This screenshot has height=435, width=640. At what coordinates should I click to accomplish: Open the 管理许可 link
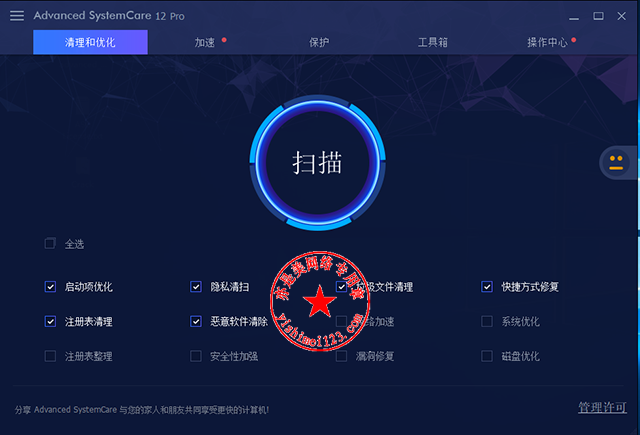602,407
